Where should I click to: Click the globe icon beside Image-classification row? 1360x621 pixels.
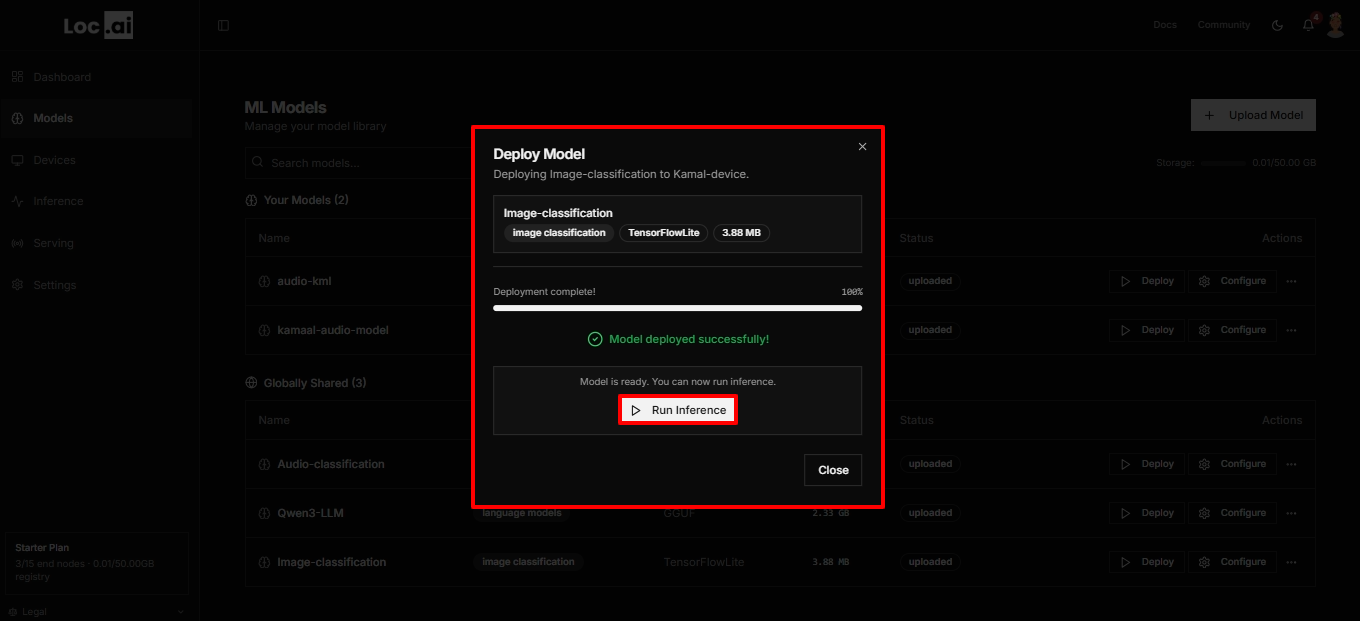tap(265, 562)
